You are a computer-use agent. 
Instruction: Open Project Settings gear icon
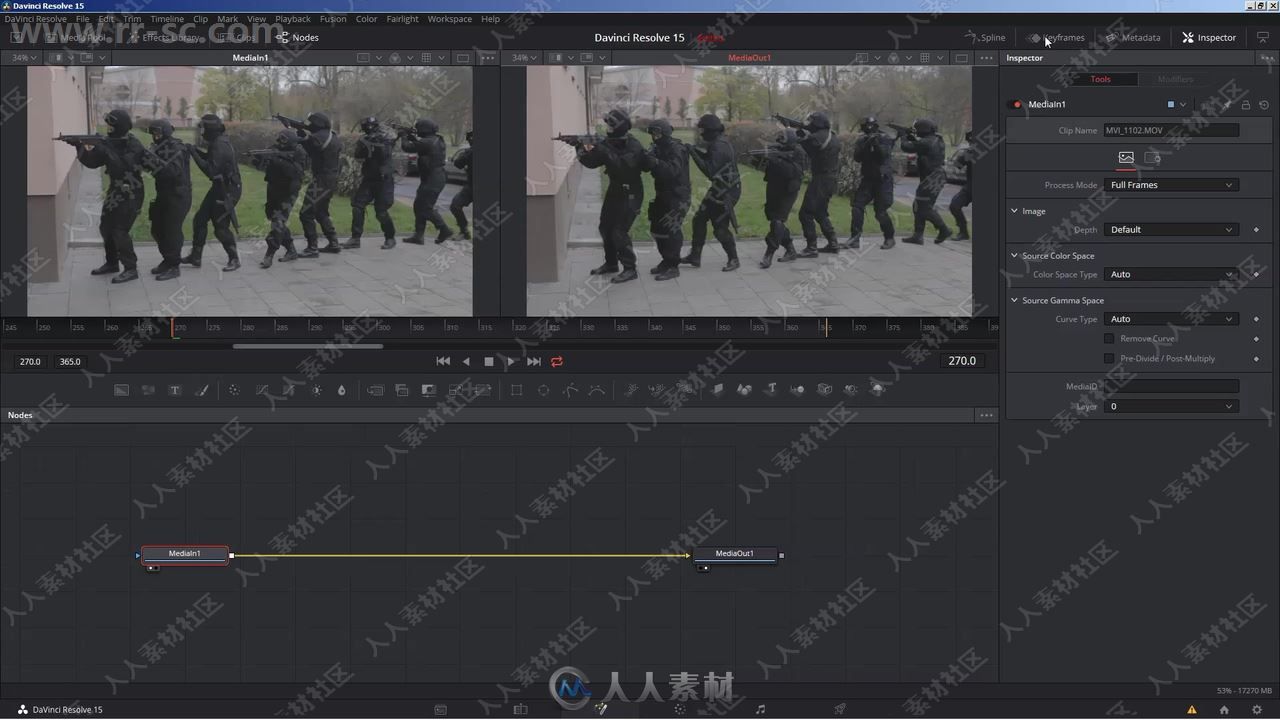tap(1258, 710)
